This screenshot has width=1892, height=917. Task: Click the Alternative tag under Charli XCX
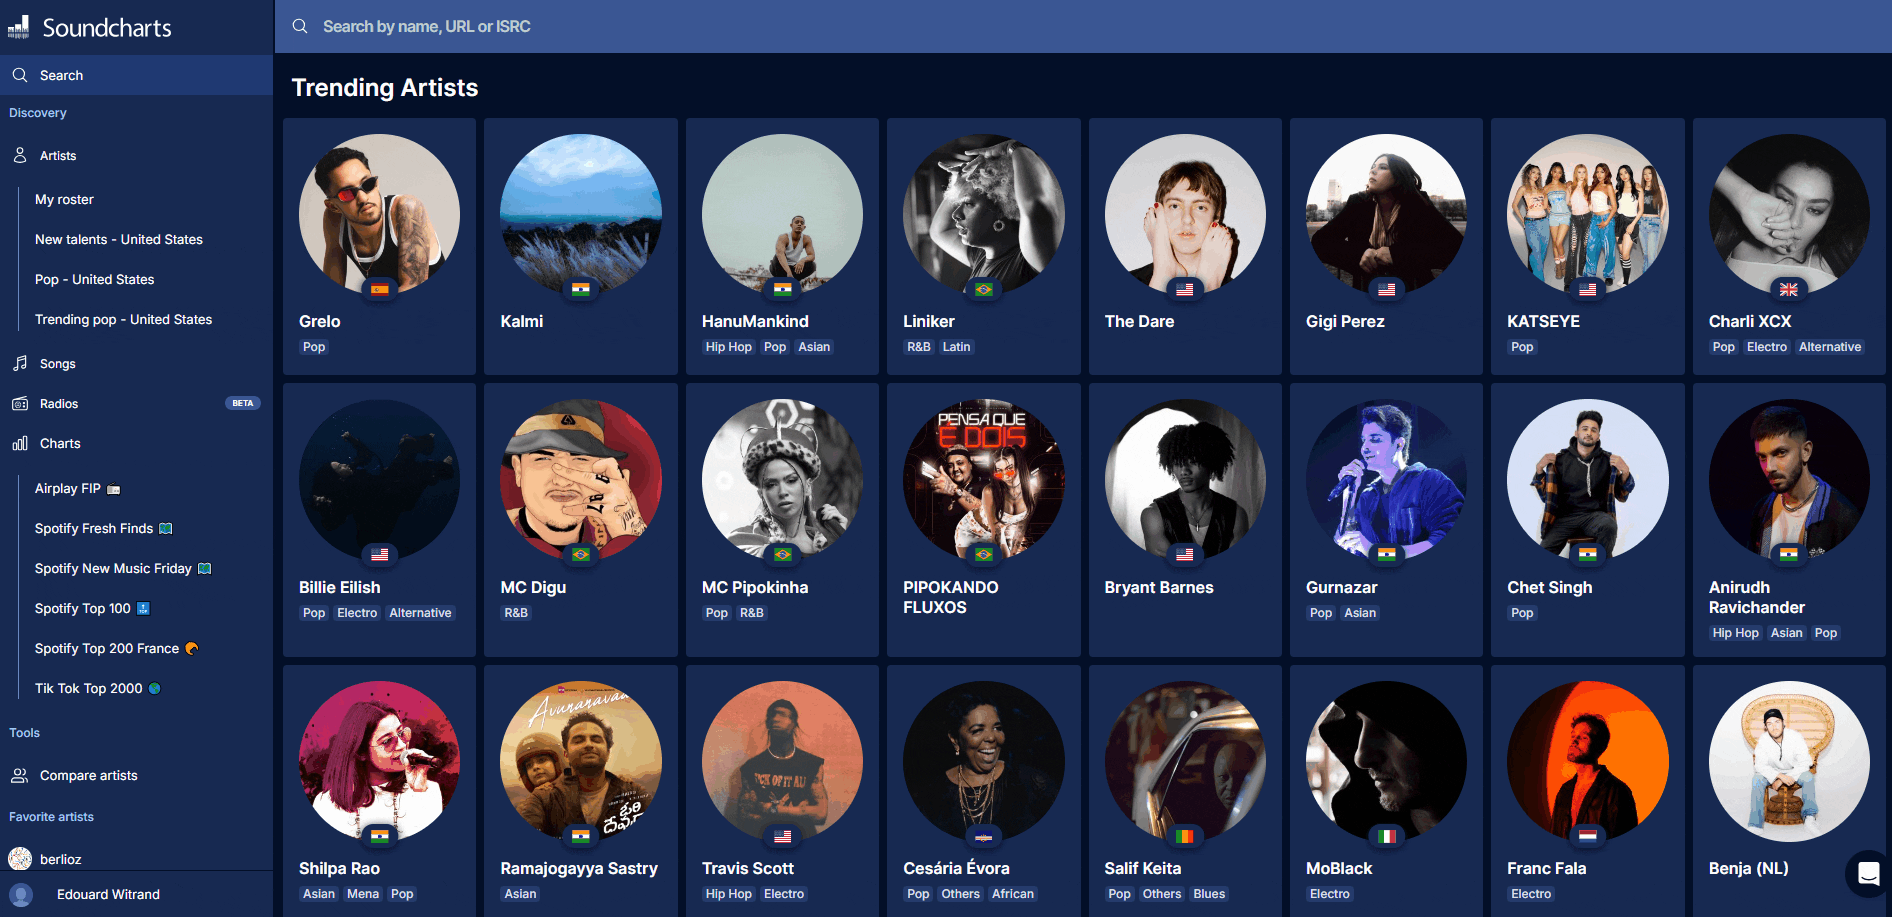pos(1829,347)
